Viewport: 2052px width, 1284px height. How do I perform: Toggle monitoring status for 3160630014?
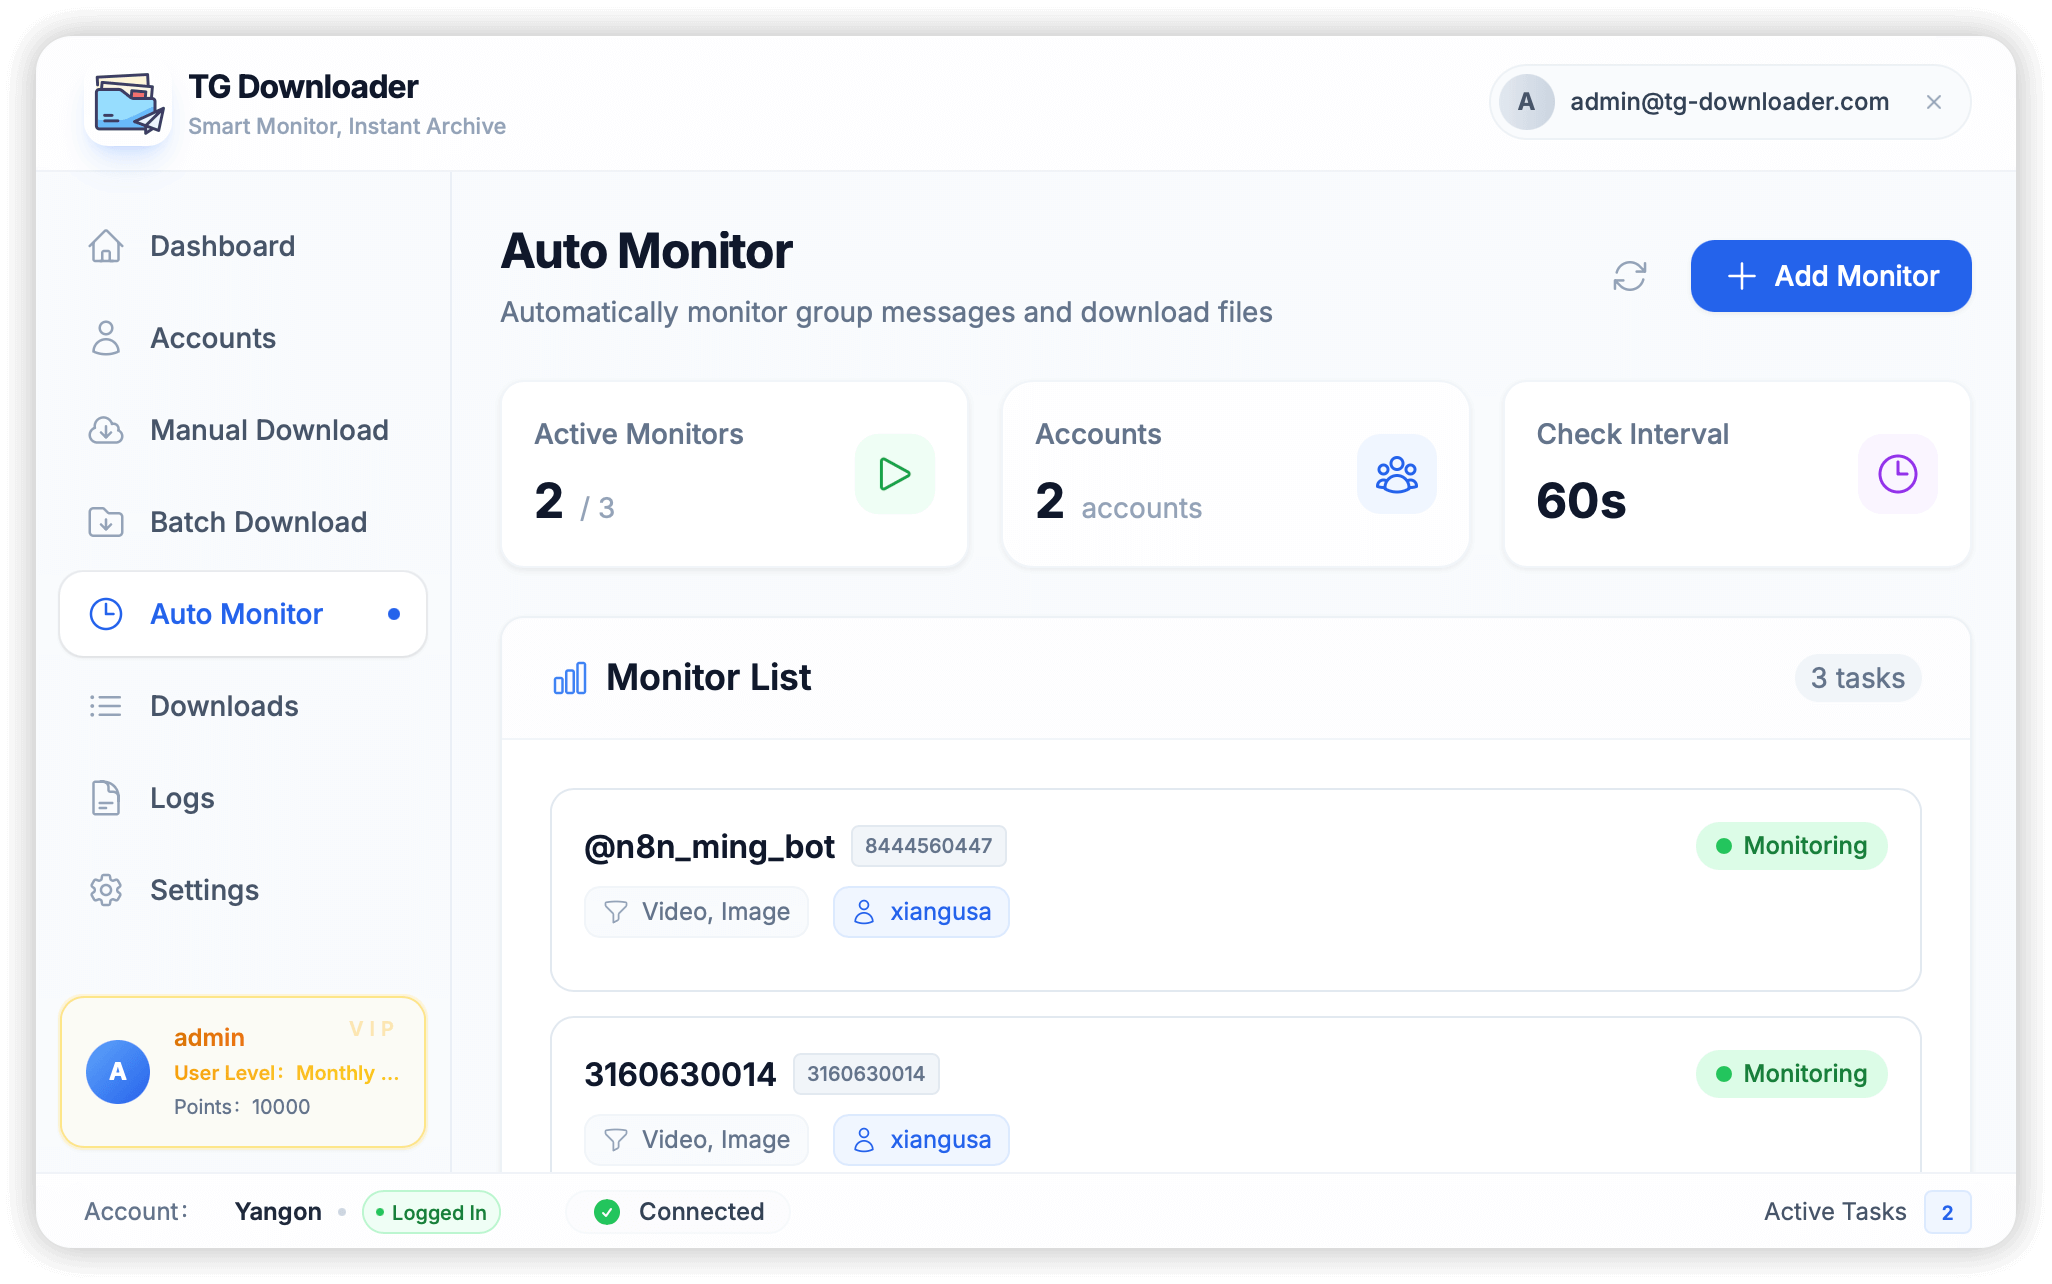point(1791,1073)
